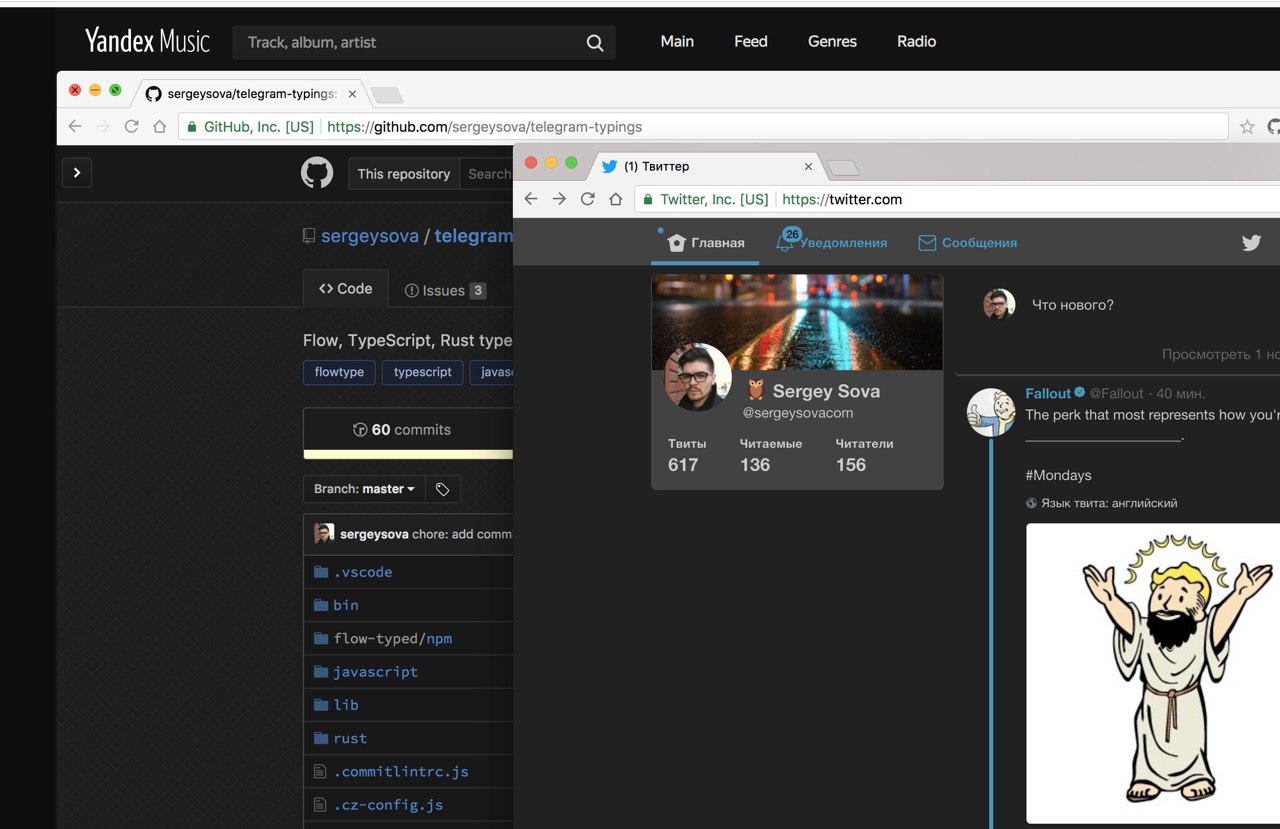
Task: Open Radio in Yandex Music
Action: (916, 41)
